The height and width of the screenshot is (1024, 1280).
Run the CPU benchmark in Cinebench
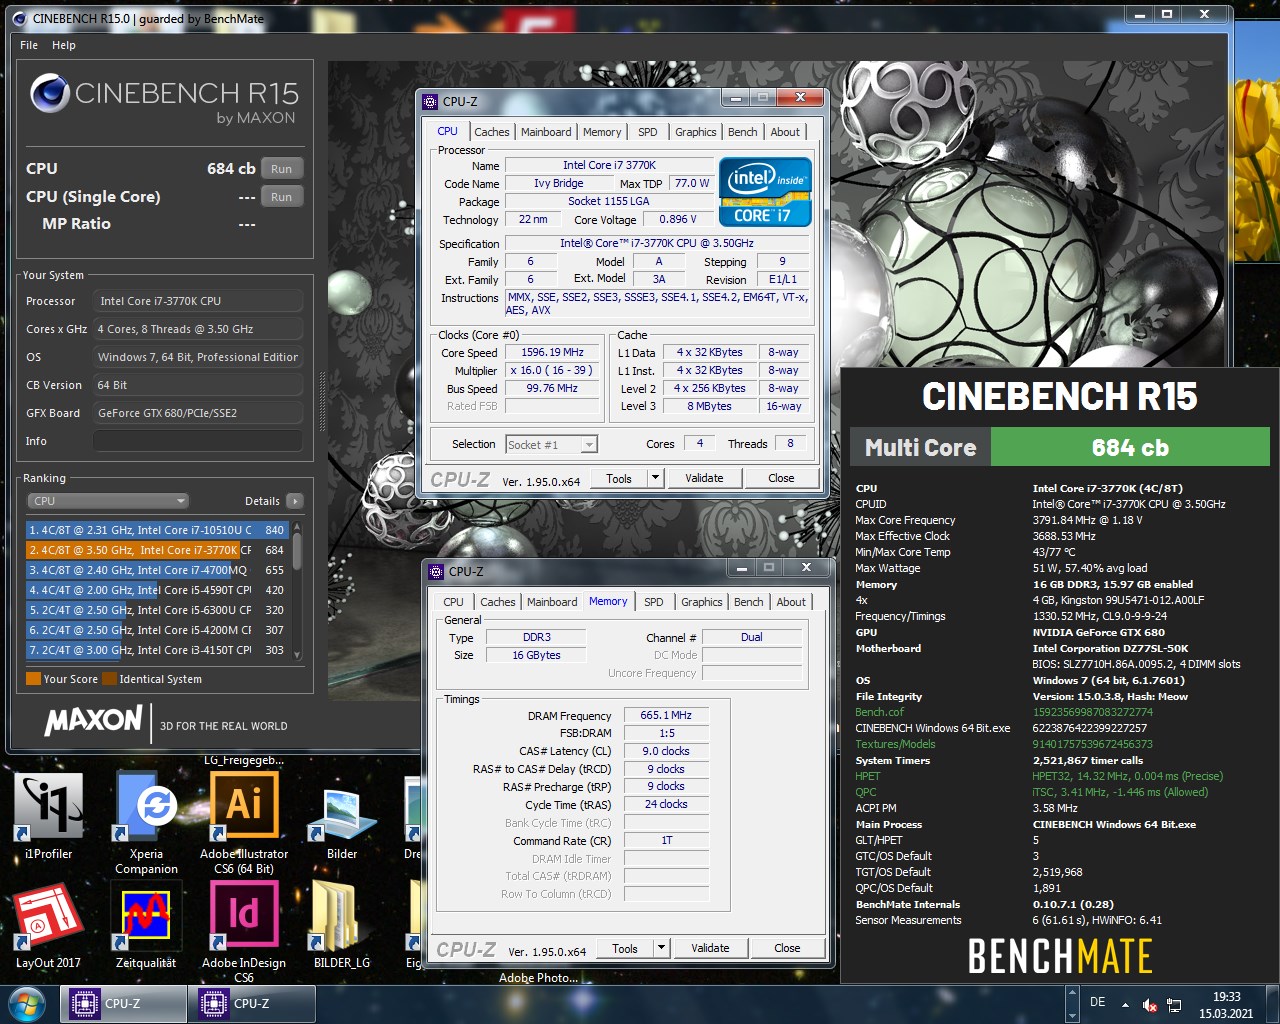click(282, 169)
